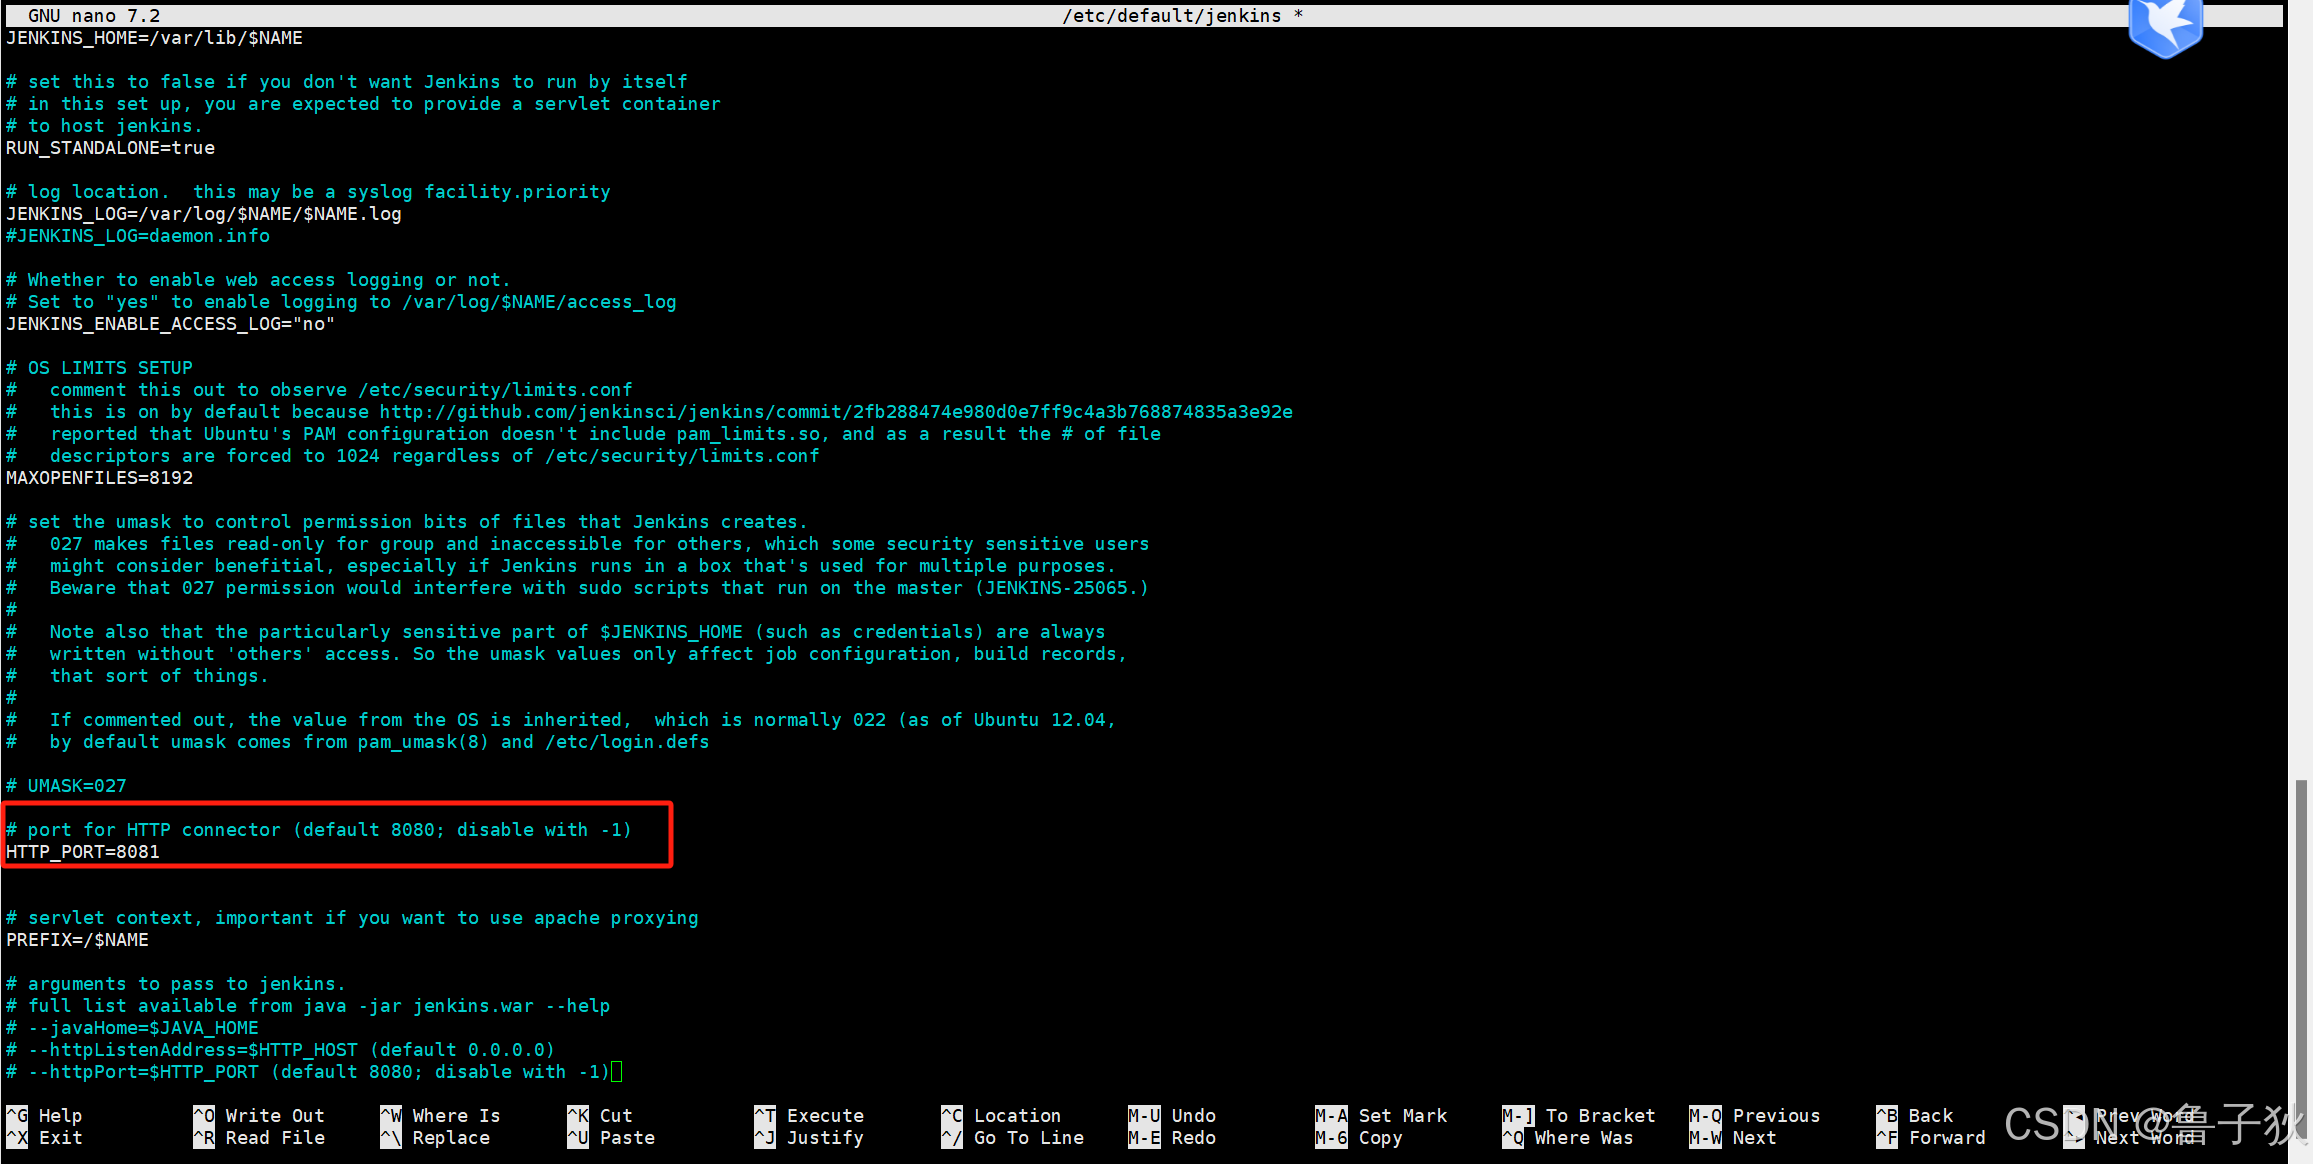
Task: Click the MAXOPENFILES=8192 line
Action: click(99, 477)
